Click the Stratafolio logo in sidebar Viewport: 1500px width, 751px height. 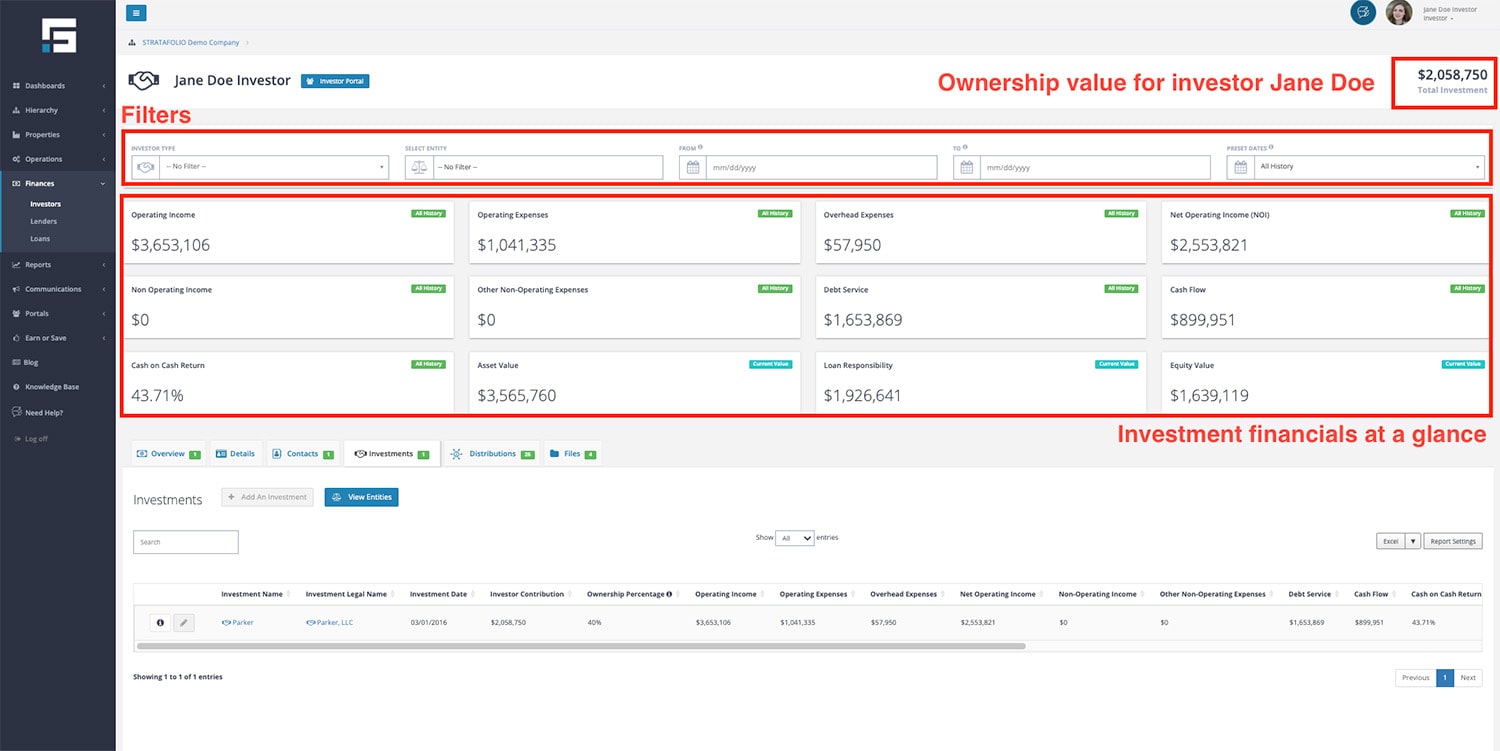click(58, 35)
